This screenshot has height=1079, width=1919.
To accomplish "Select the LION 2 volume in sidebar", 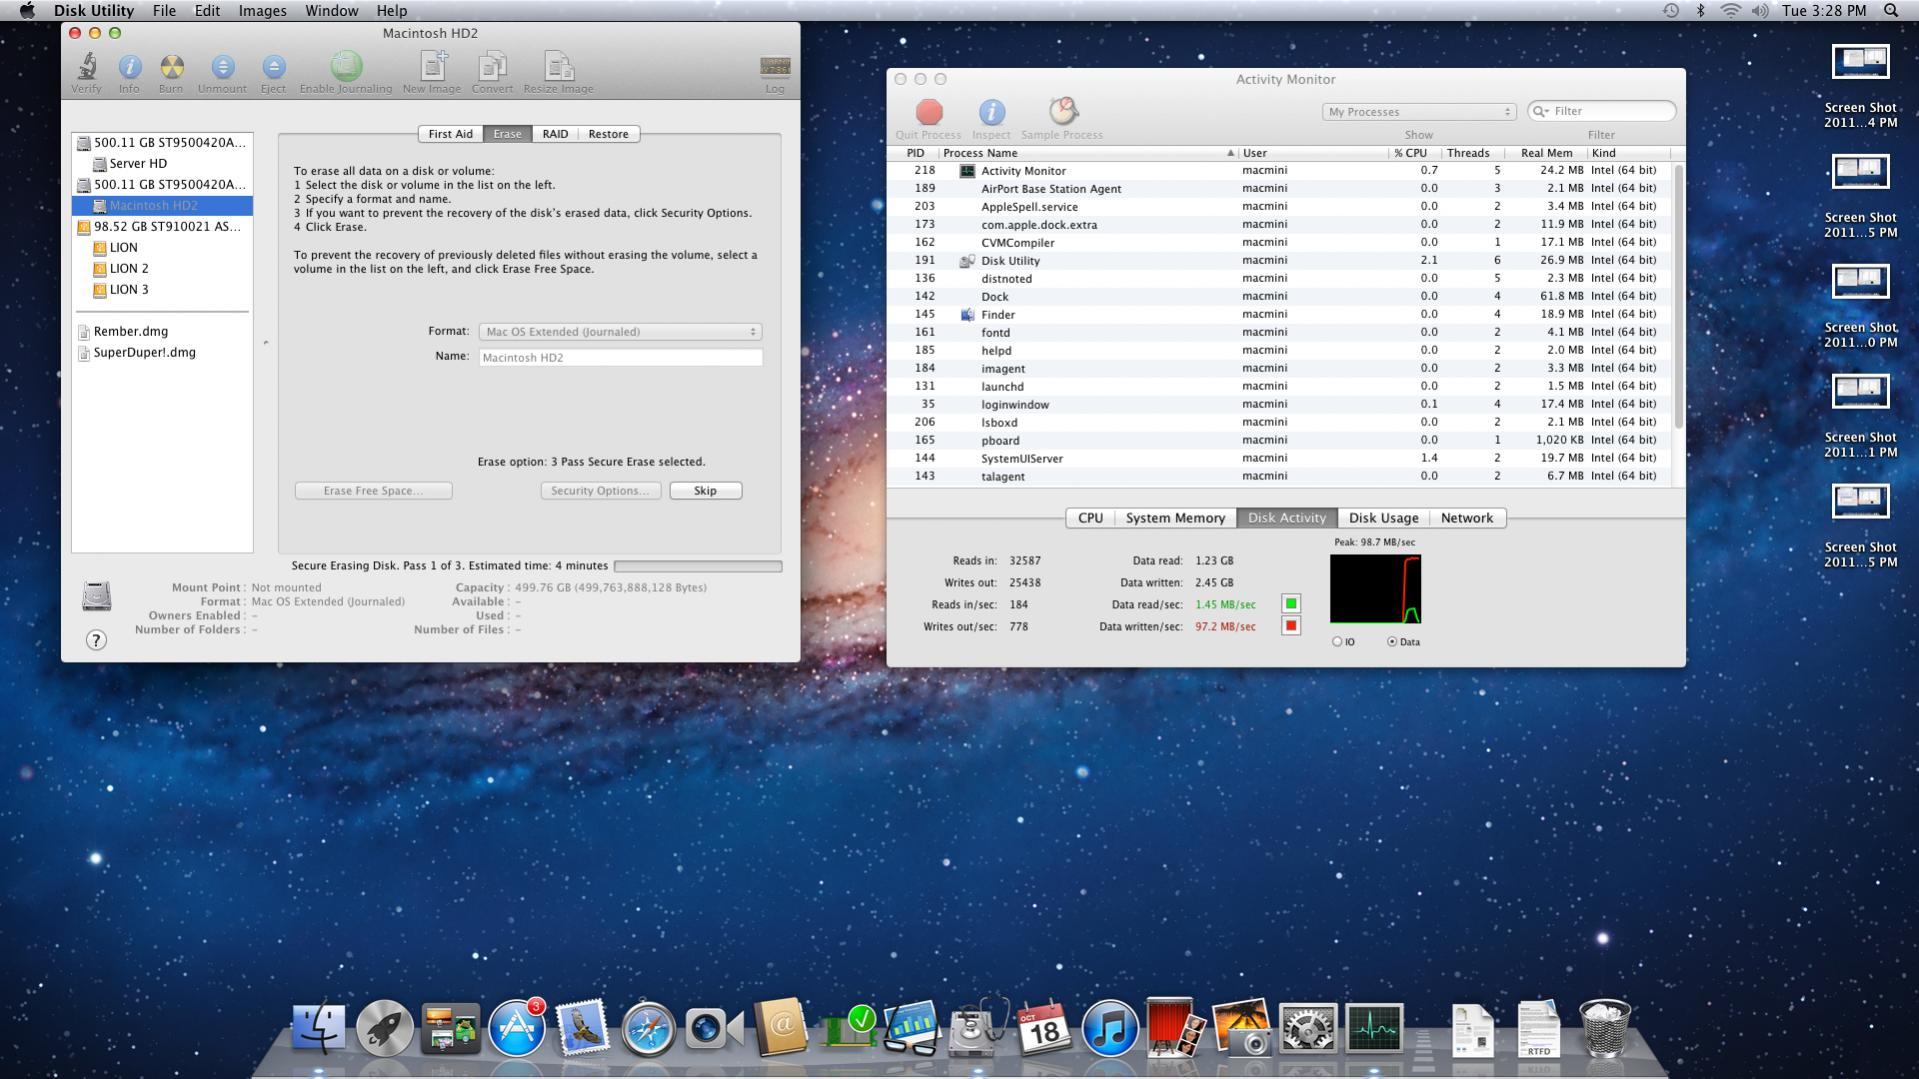I will pyautogui.click(x=129, y=268).
